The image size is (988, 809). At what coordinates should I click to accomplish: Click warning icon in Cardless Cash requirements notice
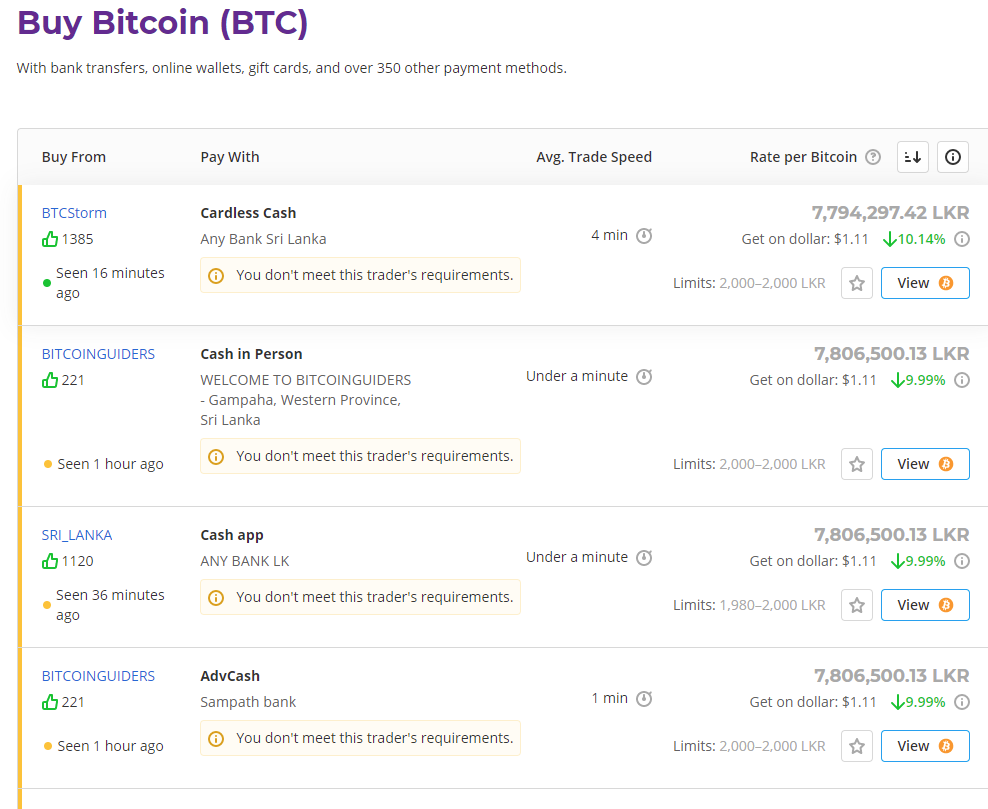(216, 275)
